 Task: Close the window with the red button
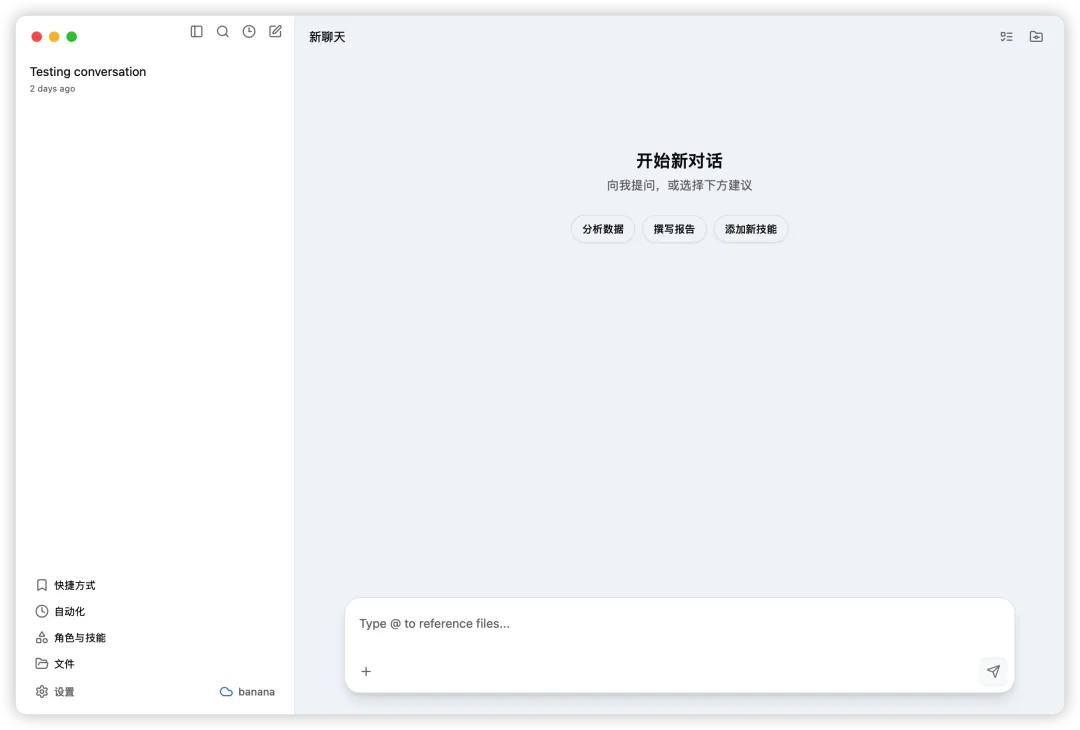[x=37, y=36]
